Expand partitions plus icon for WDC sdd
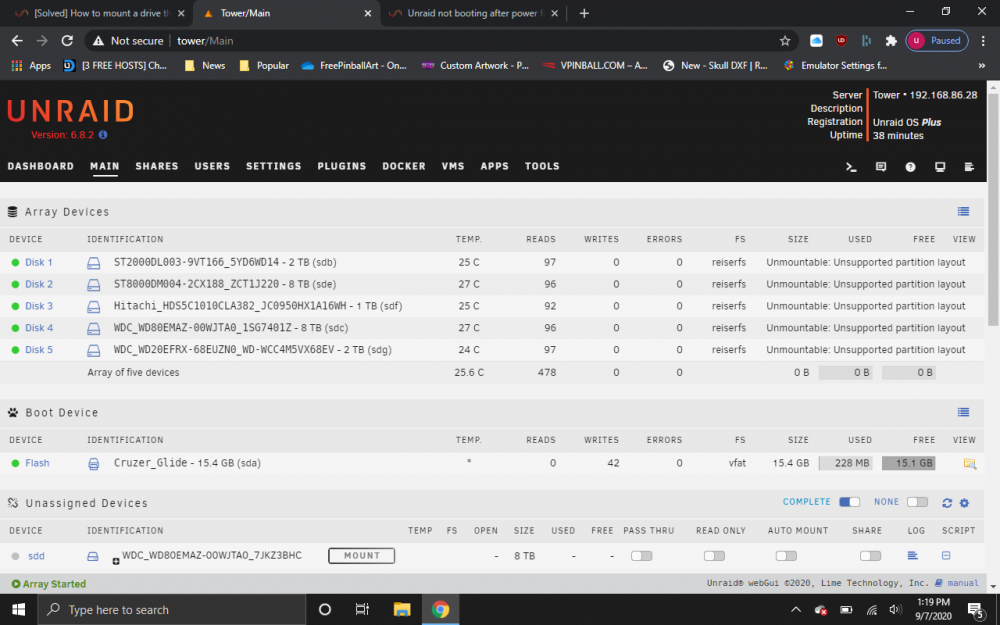The width and height of the screenshot is (1000, 625). tap(116, 561)
